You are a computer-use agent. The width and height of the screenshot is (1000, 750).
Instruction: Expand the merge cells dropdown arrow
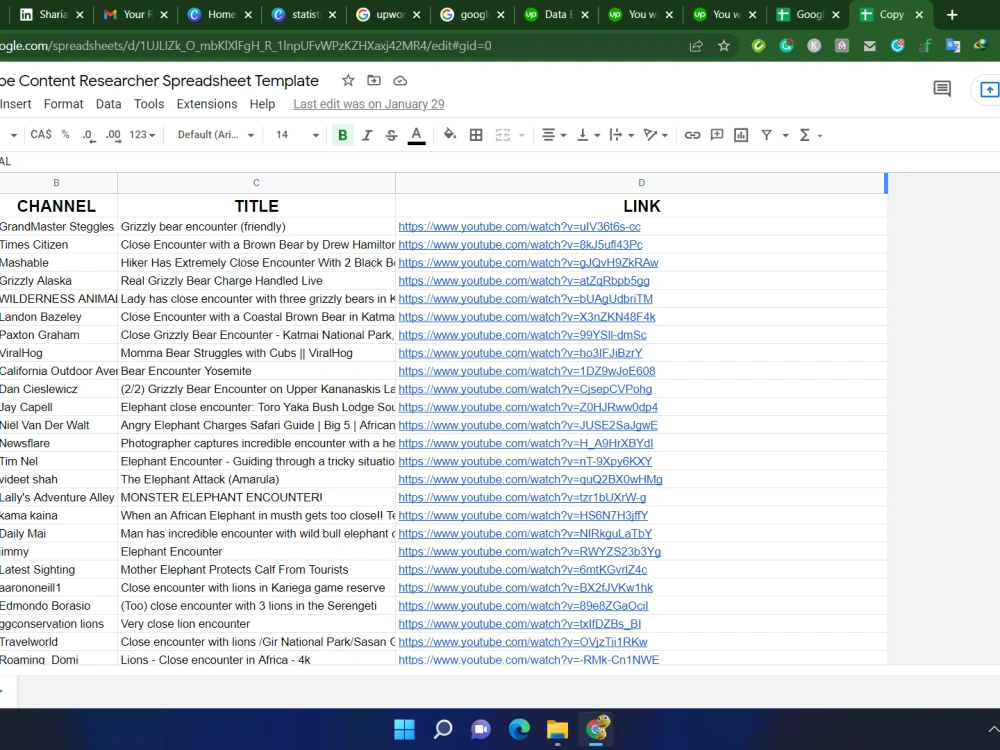click(522, 135)
